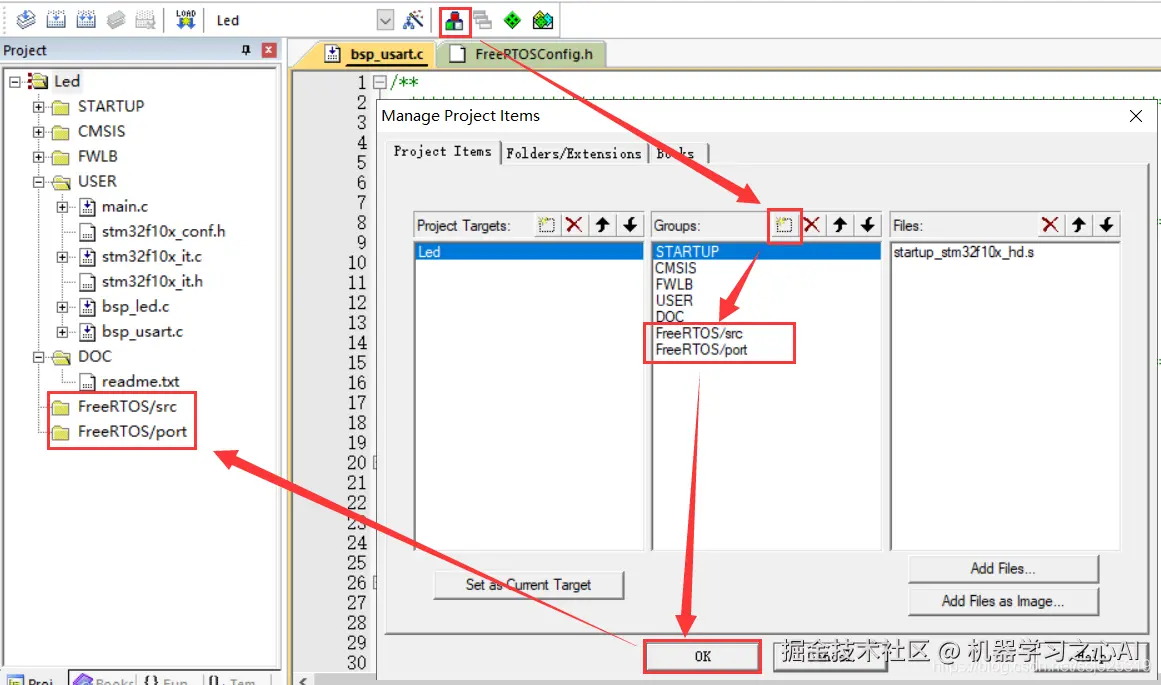Select stm32f10x_conf.h in the project tree

(x=163, y=232)
